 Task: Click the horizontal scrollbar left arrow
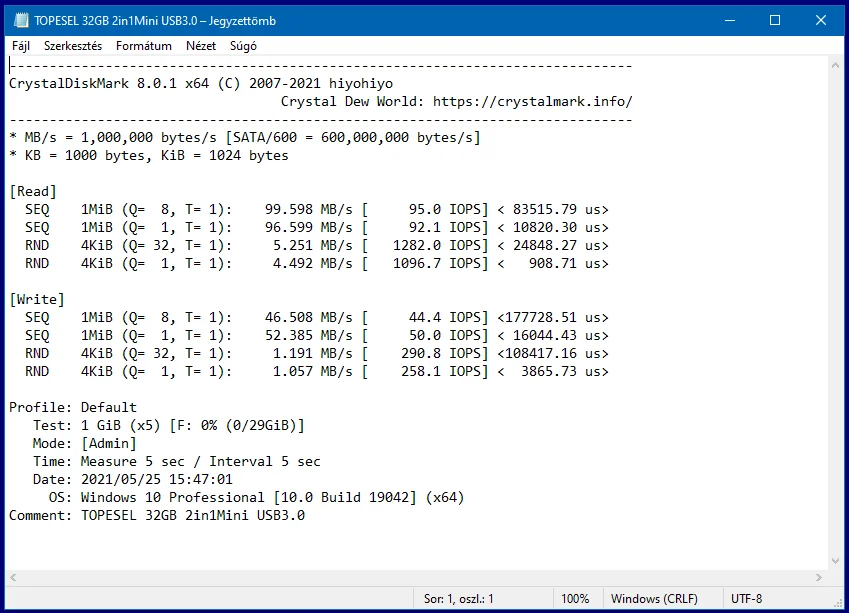pyautogui.click(x=13, y=577)
